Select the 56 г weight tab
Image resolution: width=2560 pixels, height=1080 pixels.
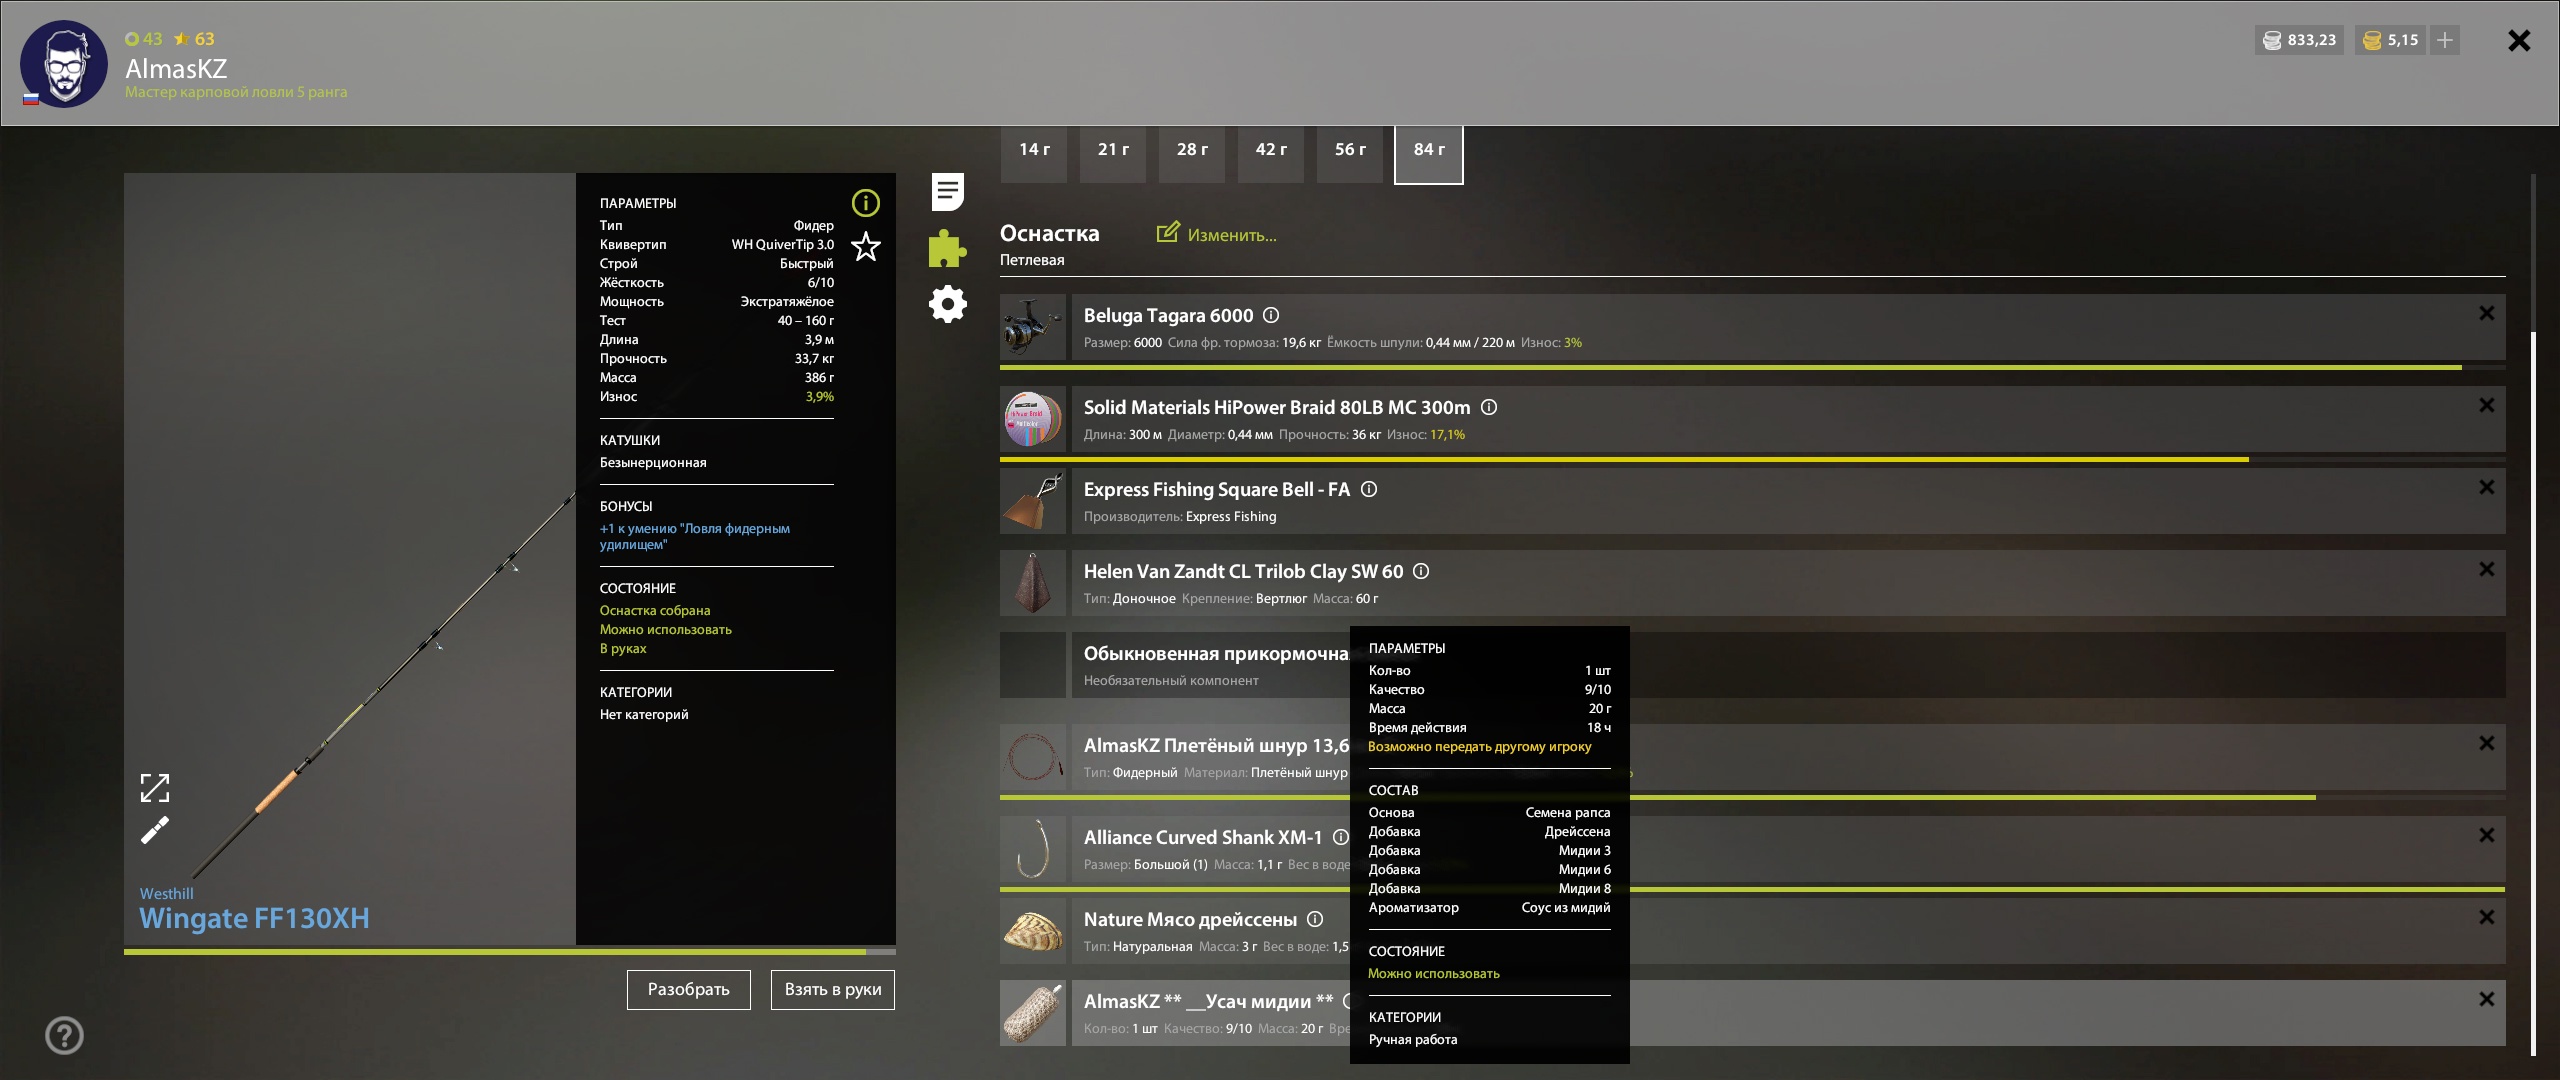point(1350,153)
